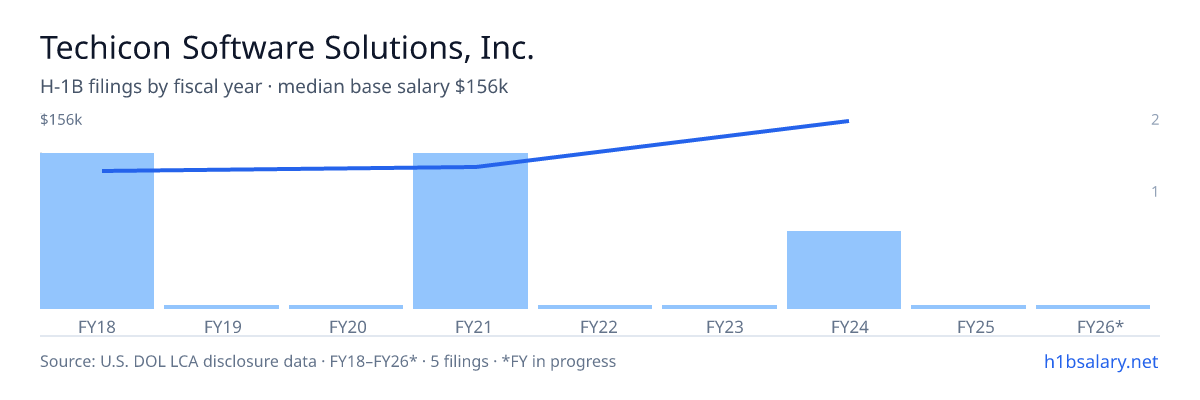Click the source disclosure data footnote
This screenshot has height=400, width=1200.
[328, 361]
